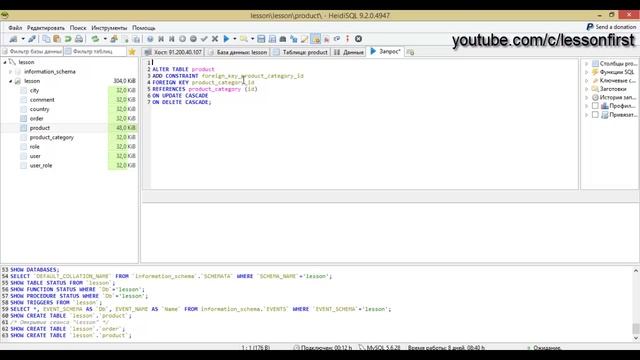Screen dimensions: 640x360
Task: Select the comment table
Action: coord(42,100)
